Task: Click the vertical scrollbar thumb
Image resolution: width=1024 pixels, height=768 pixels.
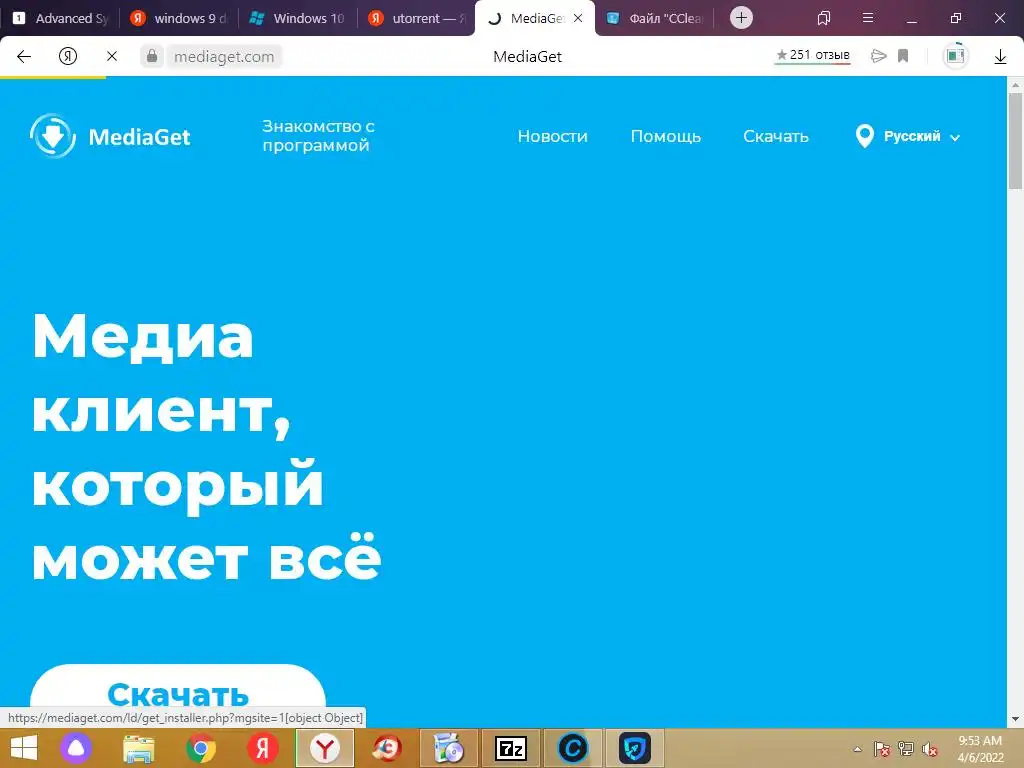Action: pos(1015,140)
